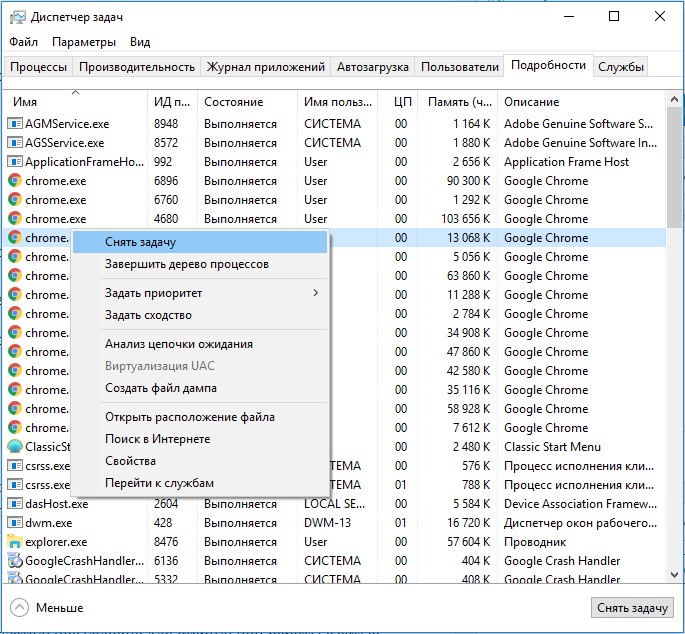The height and width of the screenshot is (634, 685).
Task: Click the LOCAL SE... user name cell
Action: (x=334, y=504)
